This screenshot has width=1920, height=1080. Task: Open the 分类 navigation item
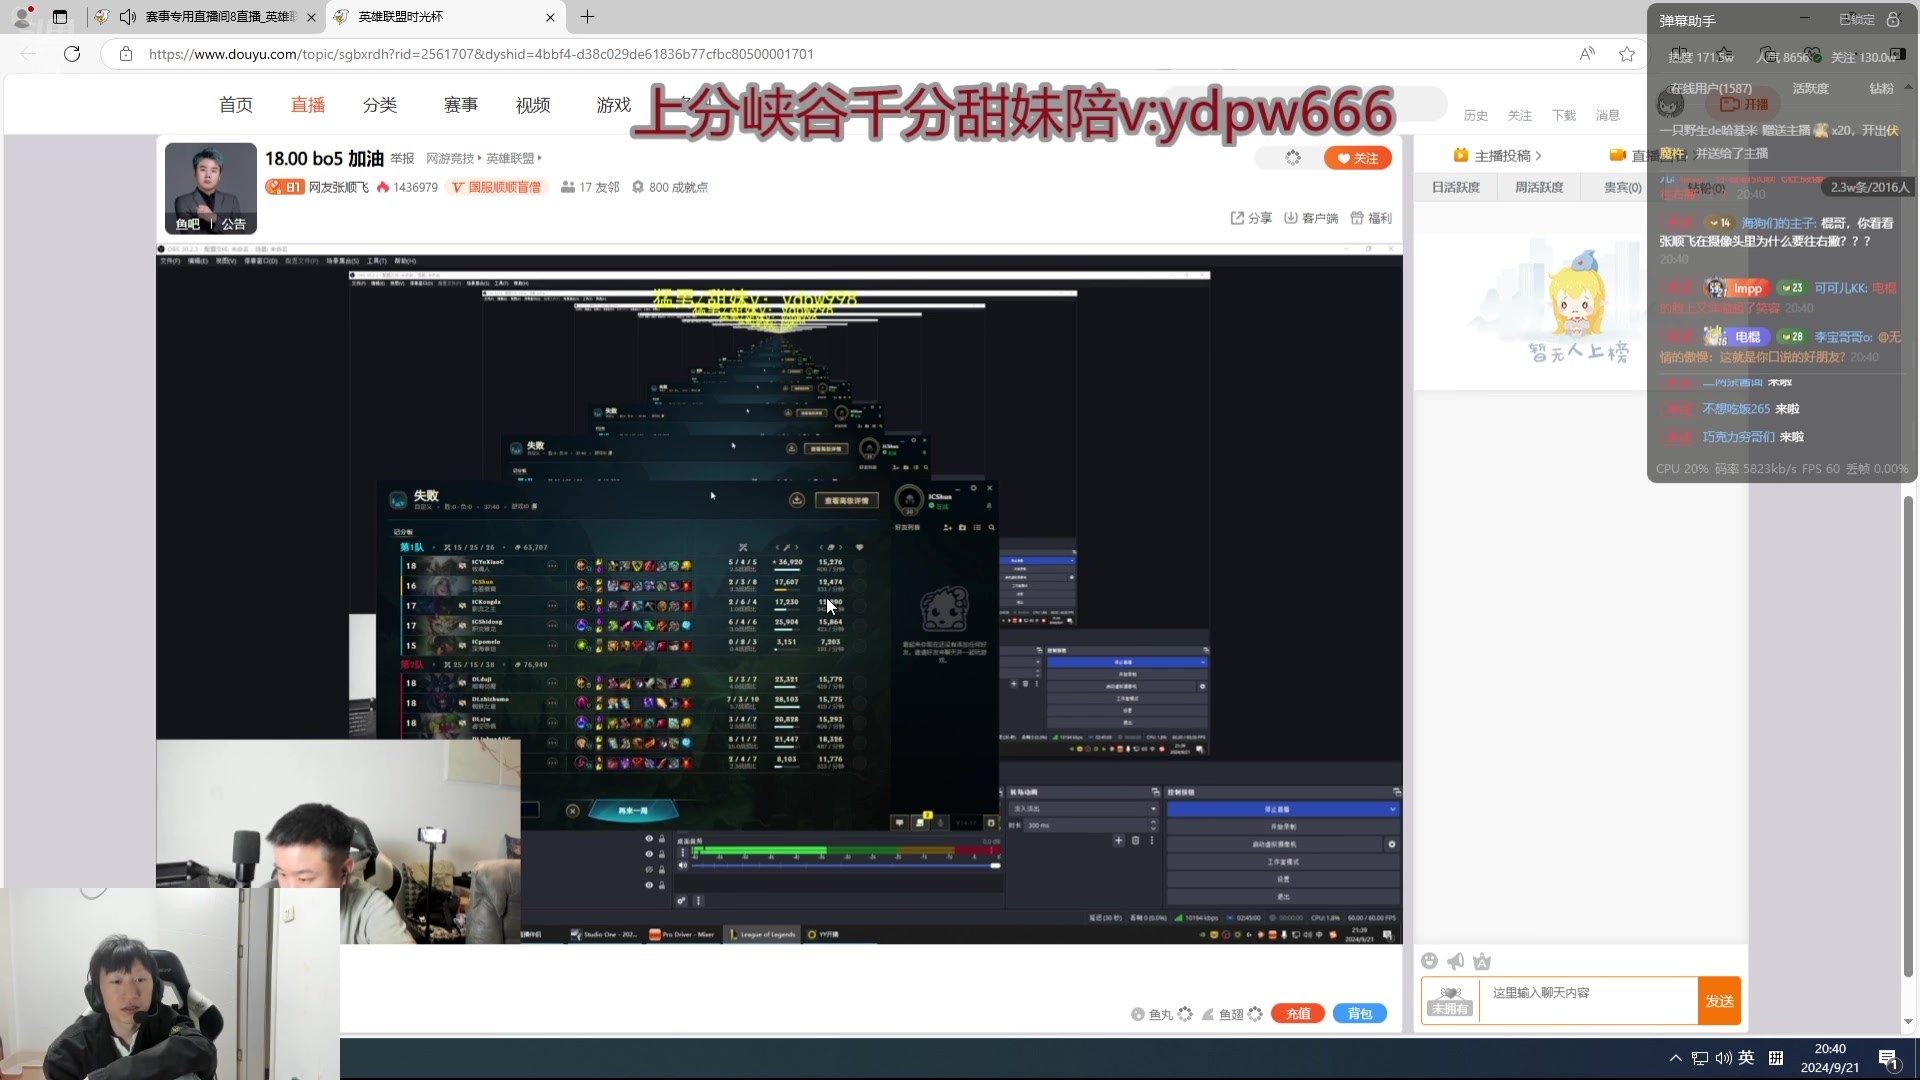pyautogui.click(x=380, y=105)
